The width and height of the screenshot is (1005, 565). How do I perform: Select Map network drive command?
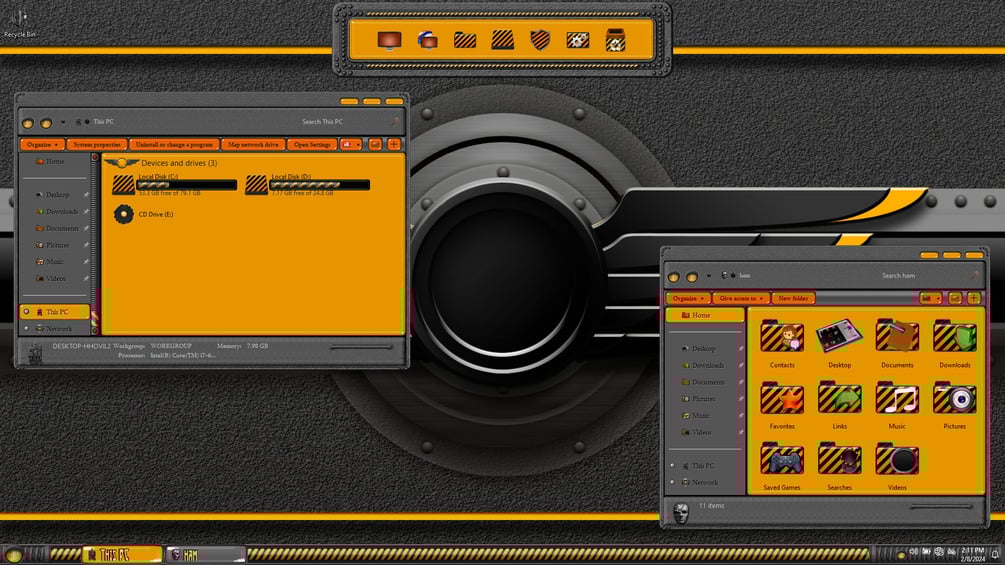253,144
